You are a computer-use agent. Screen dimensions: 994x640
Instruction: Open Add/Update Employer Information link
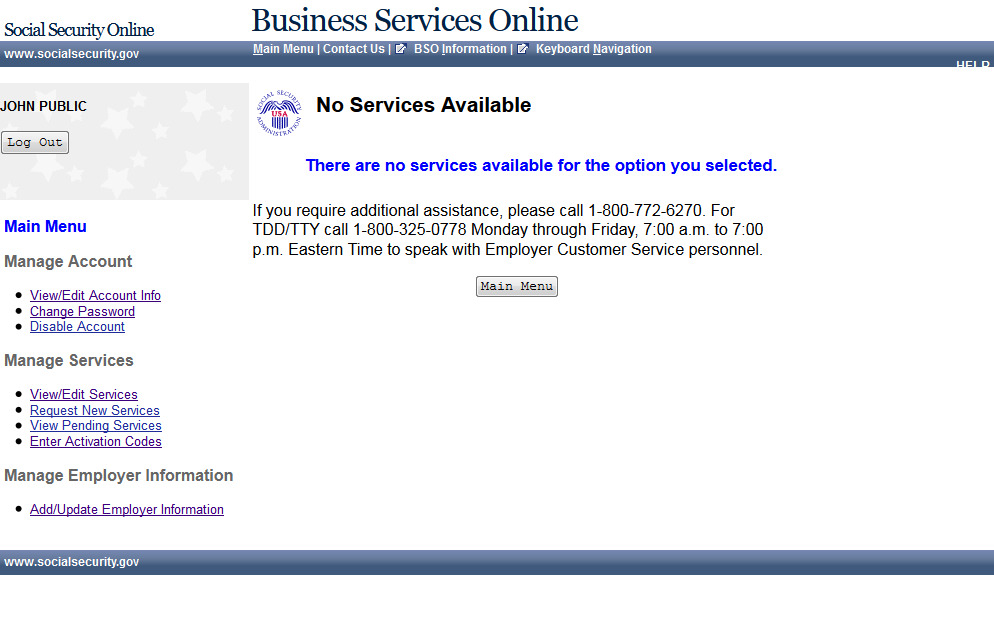coord(127,509)
